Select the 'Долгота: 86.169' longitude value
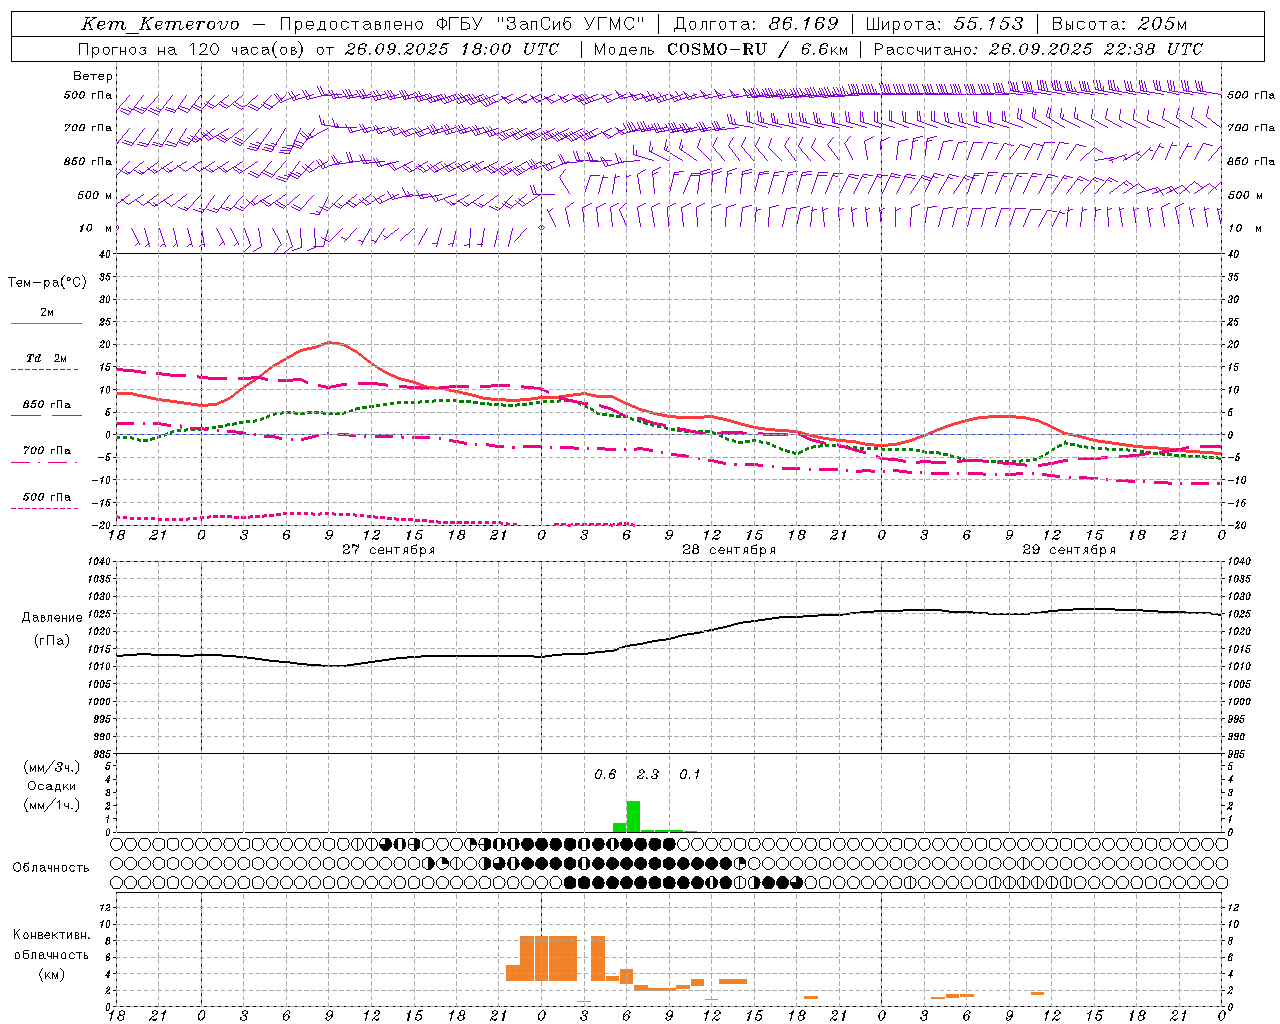This screenshot has height=1024, width=1280. point(756,24)
